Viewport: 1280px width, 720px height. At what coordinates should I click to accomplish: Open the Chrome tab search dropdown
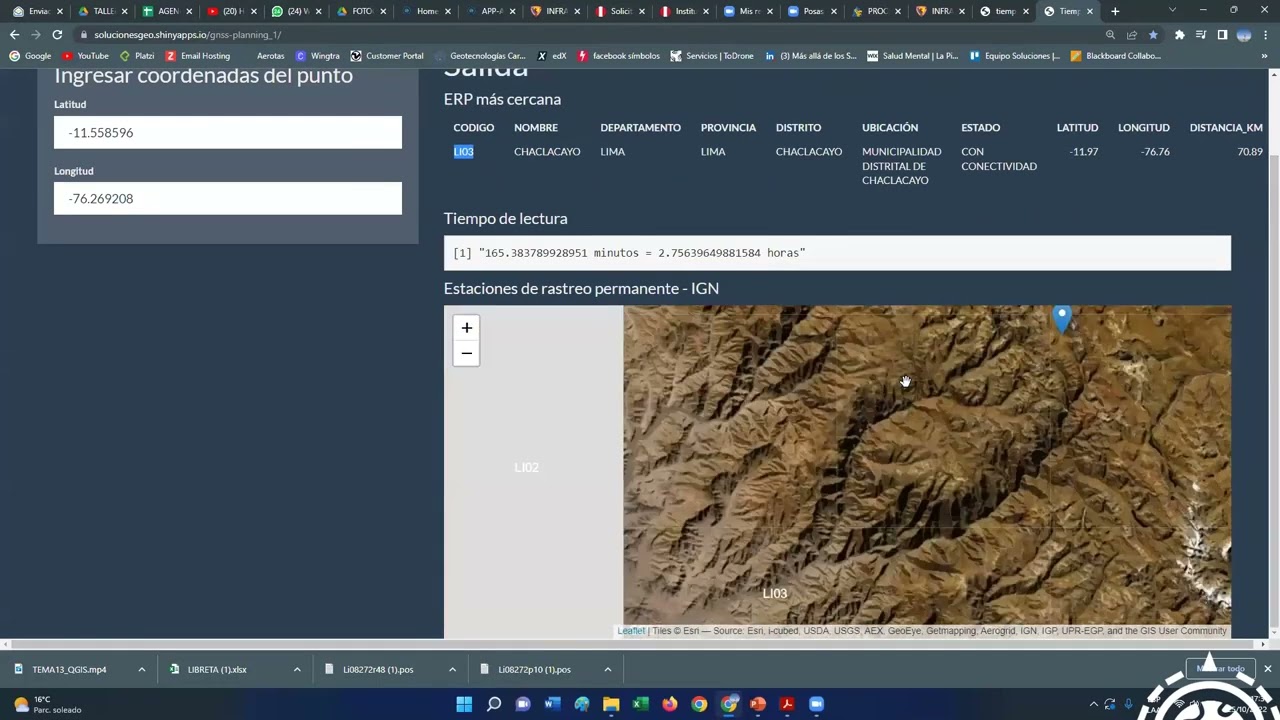coord(1172,11)
